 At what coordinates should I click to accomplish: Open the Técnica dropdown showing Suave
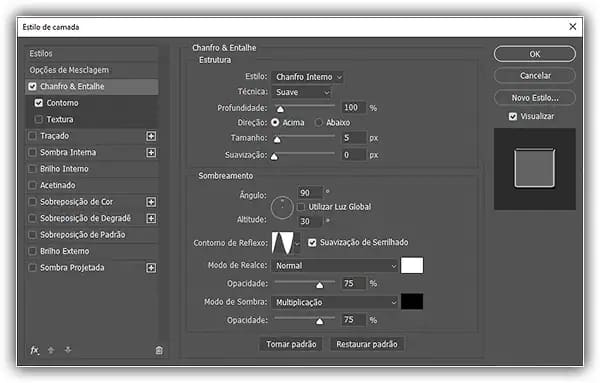pyautogui.click(x=301, y=92)
